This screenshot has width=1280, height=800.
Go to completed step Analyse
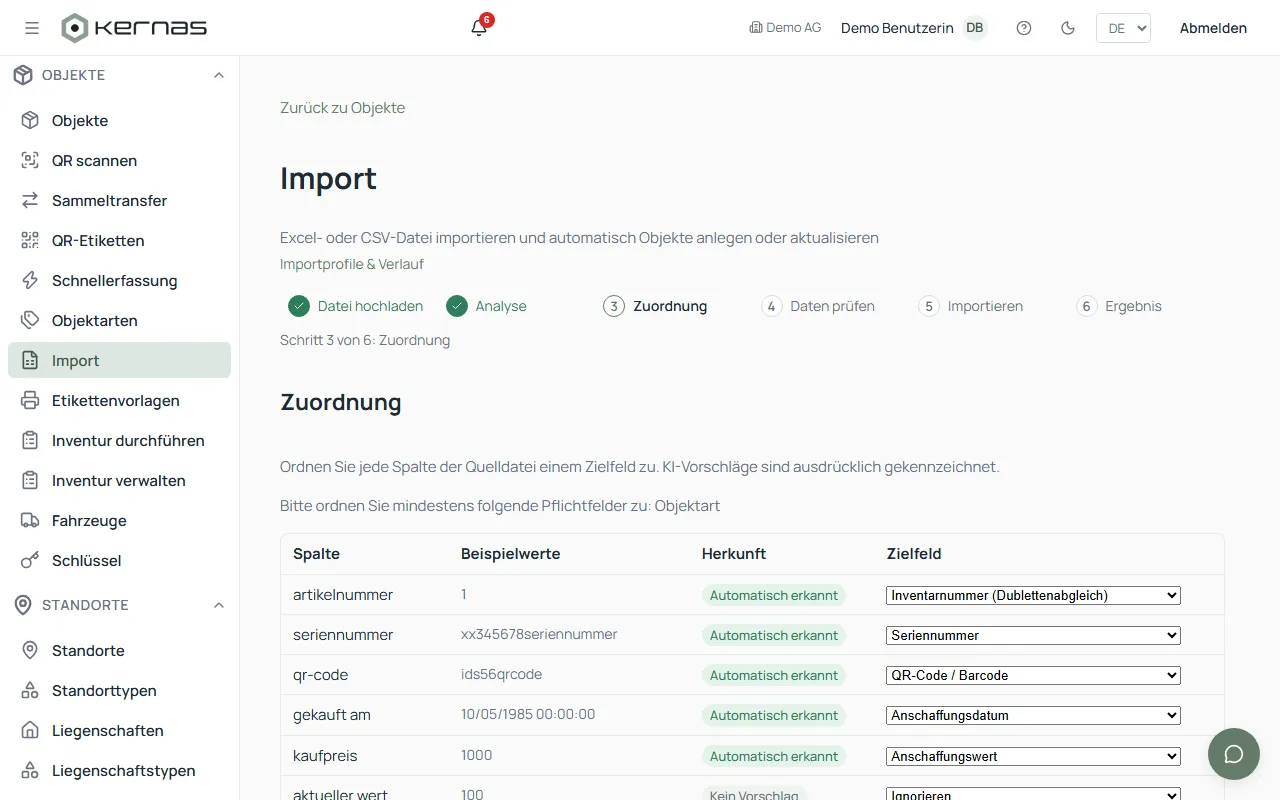pyautogui.click(x=487, y=306)
